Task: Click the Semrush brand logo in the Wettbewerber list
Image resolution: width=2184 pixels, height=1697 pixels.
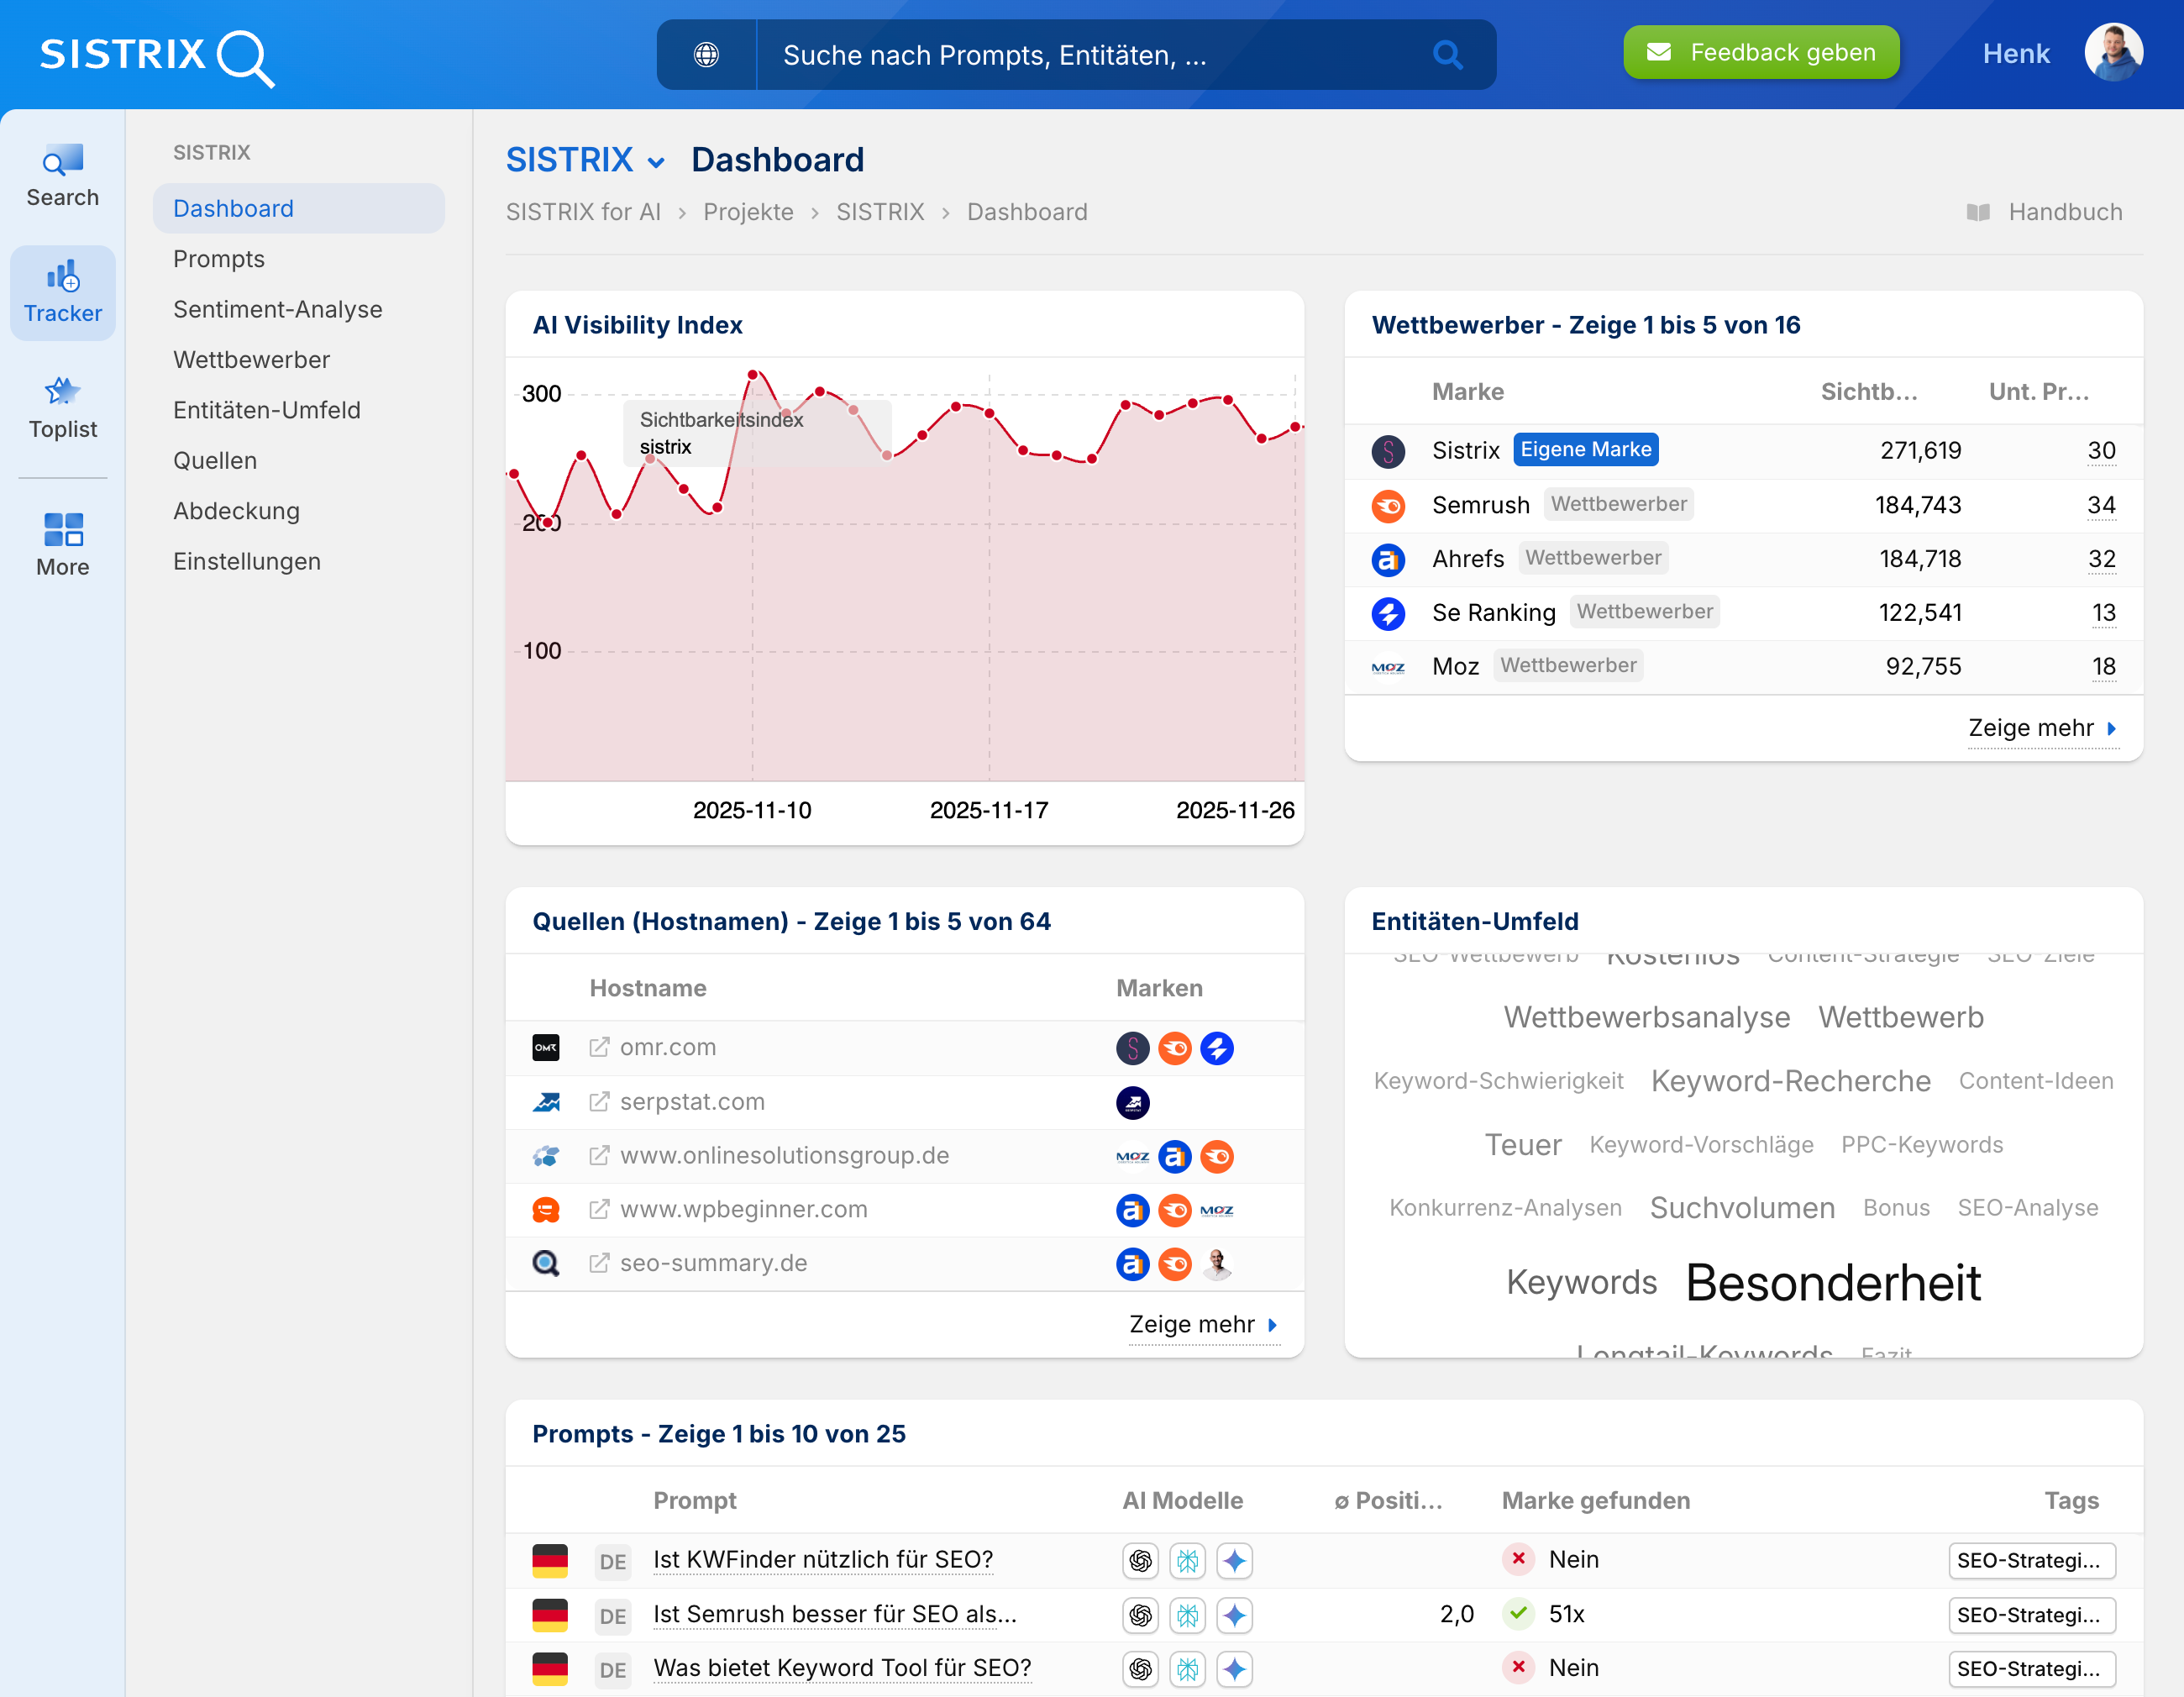Action: pyautogui.click(x=1388, y=506)
